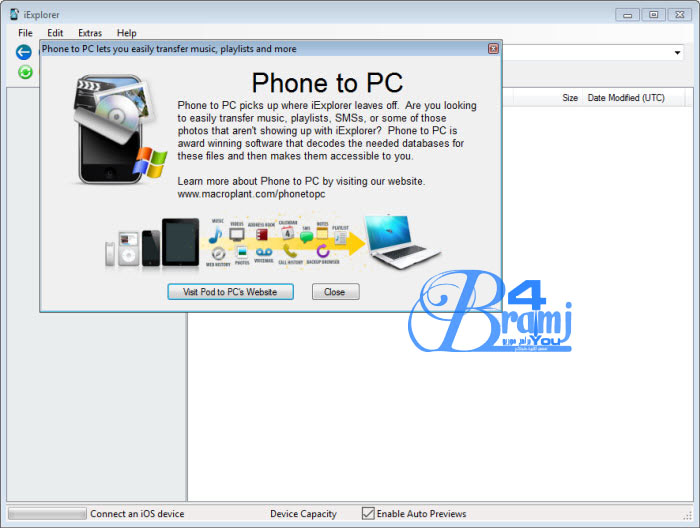Toggle Enable Auto Previews checkbox

(368, 514)
